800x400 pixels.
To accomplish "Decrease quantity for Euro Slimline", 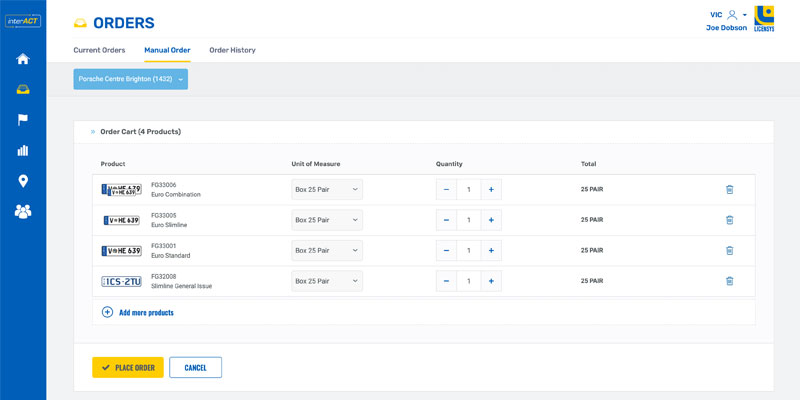I will click(x=446, y=220).
